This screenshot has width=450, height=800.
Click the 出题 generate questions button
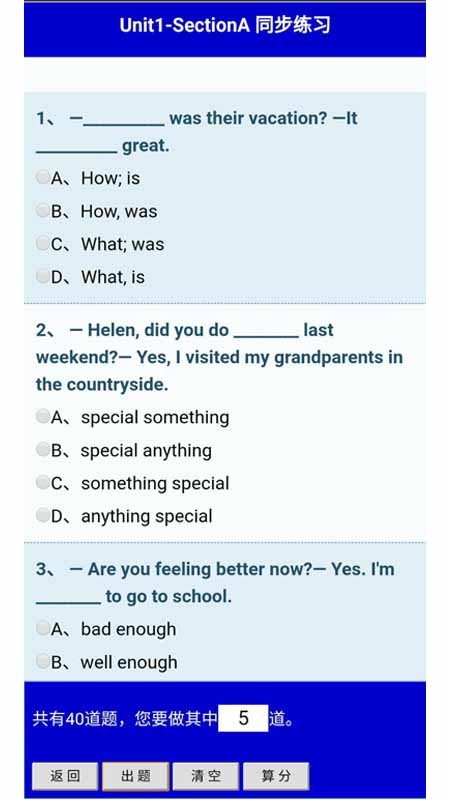click(x=136, y=776)
